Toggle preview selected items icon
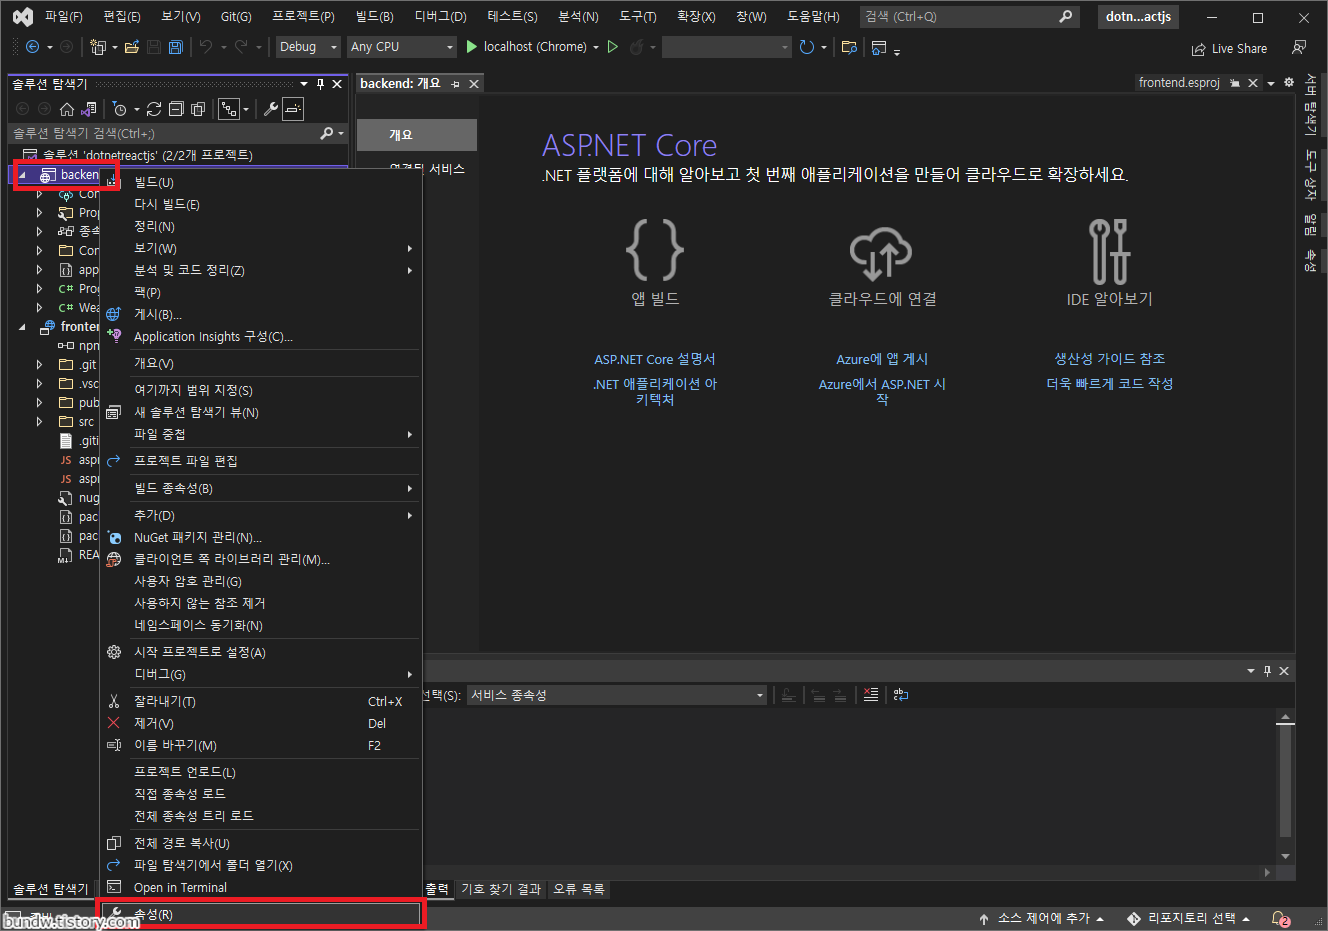This screenshot has height=931, width=1328. click(292, 109)
